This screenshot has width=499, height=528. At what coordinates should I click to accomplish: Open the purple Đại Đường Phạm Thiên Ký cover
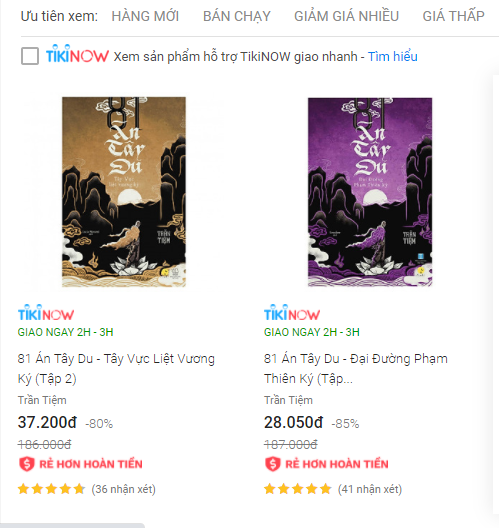(370, 192)
